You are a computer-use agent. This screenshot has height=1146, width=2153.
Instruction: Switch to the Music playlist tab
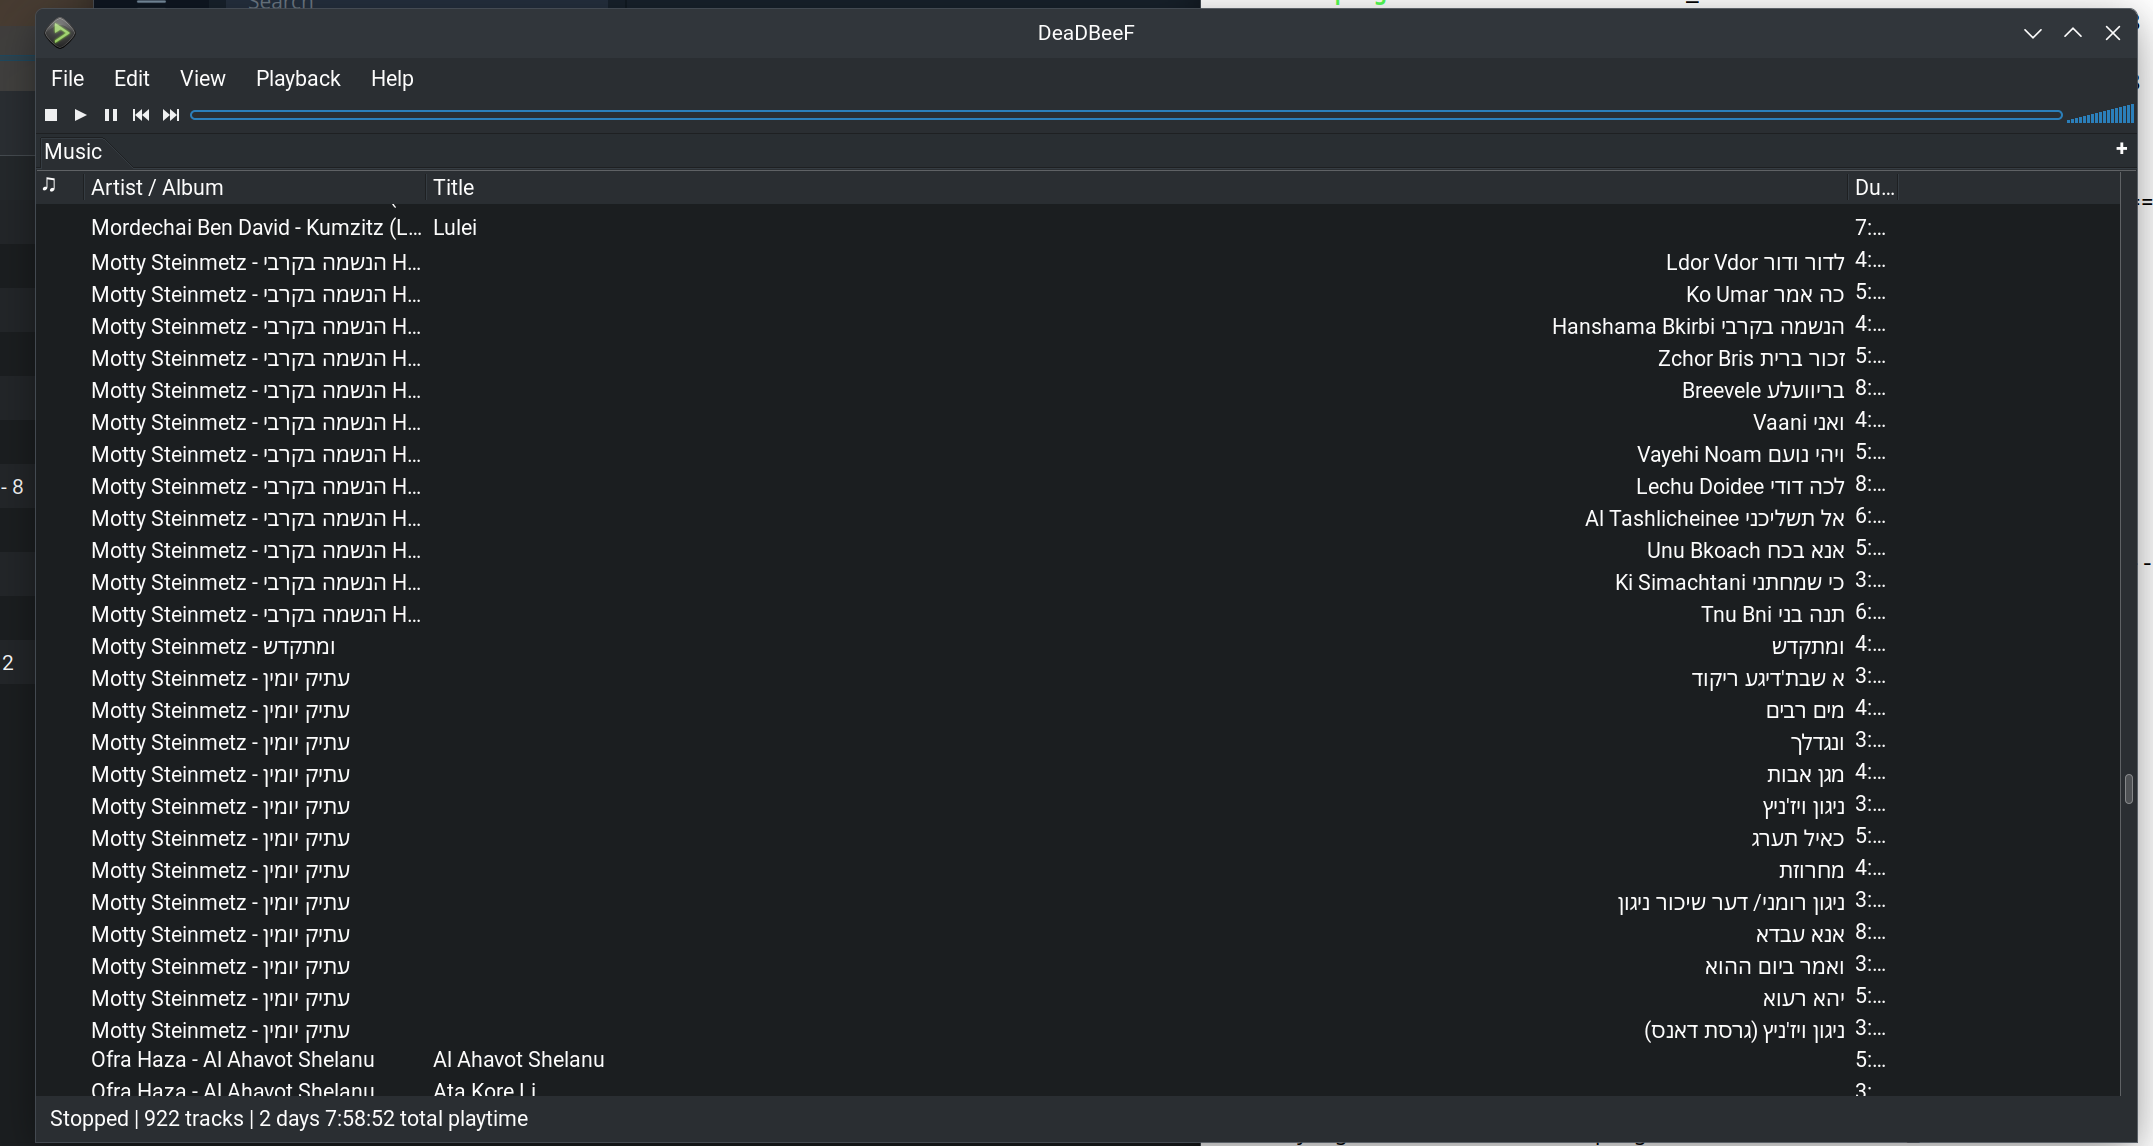(x=73, y=152)
